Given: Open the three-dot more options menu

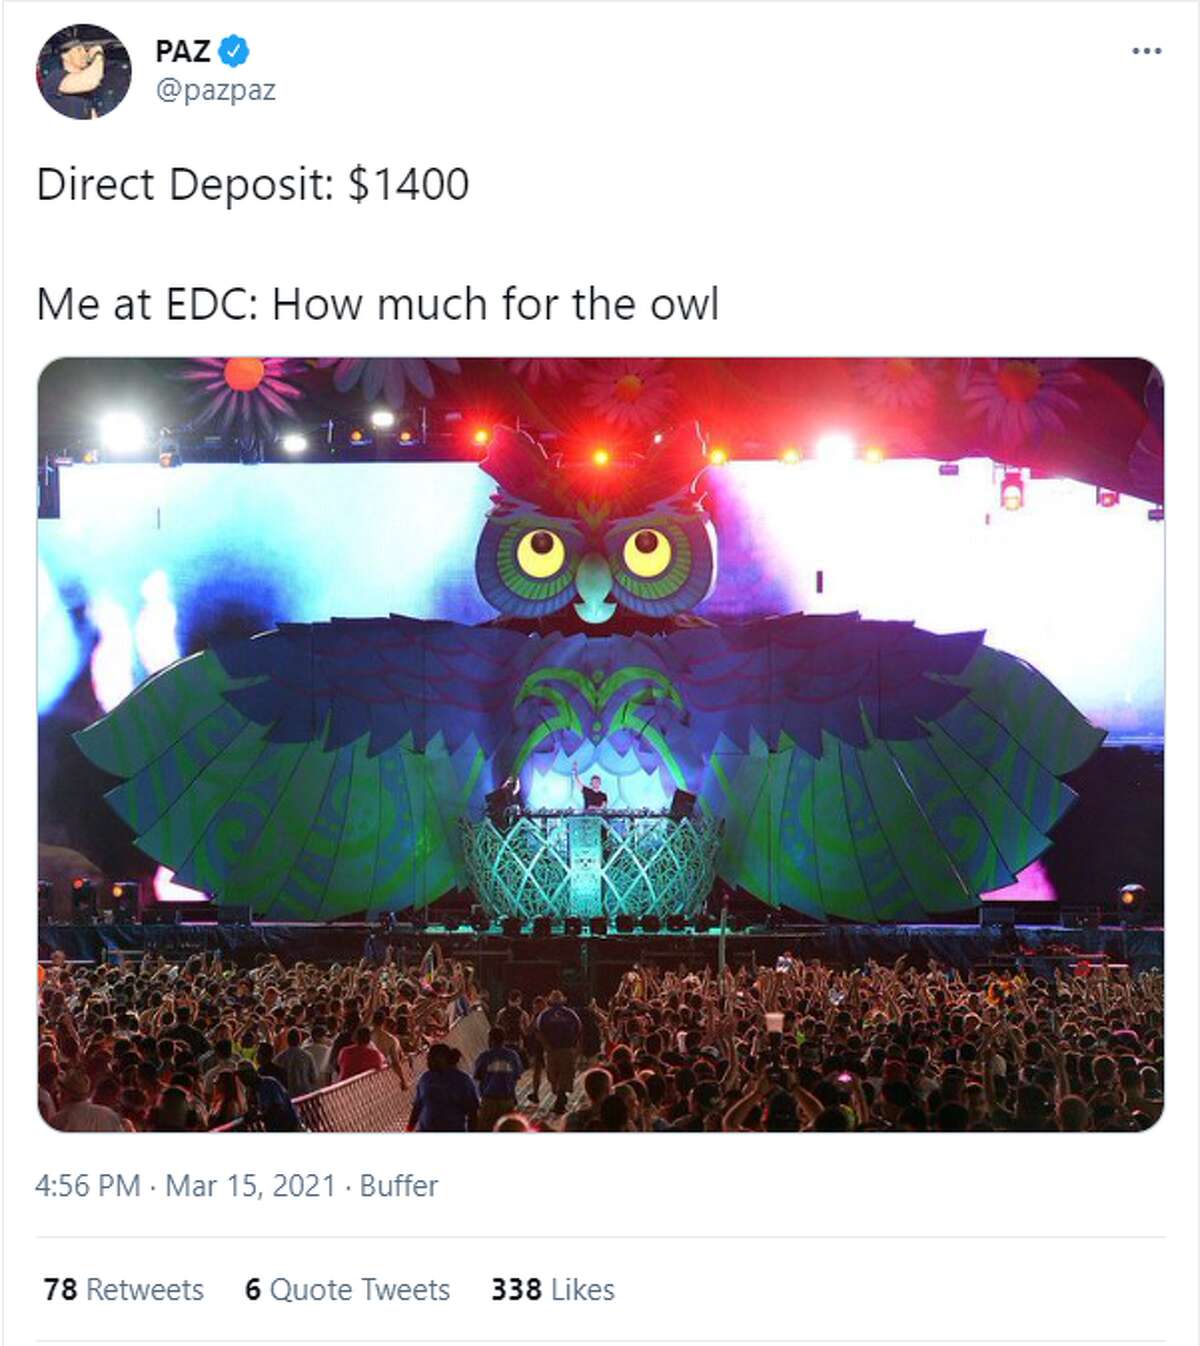Looking at the screenshot, I should coord(1146,50).
